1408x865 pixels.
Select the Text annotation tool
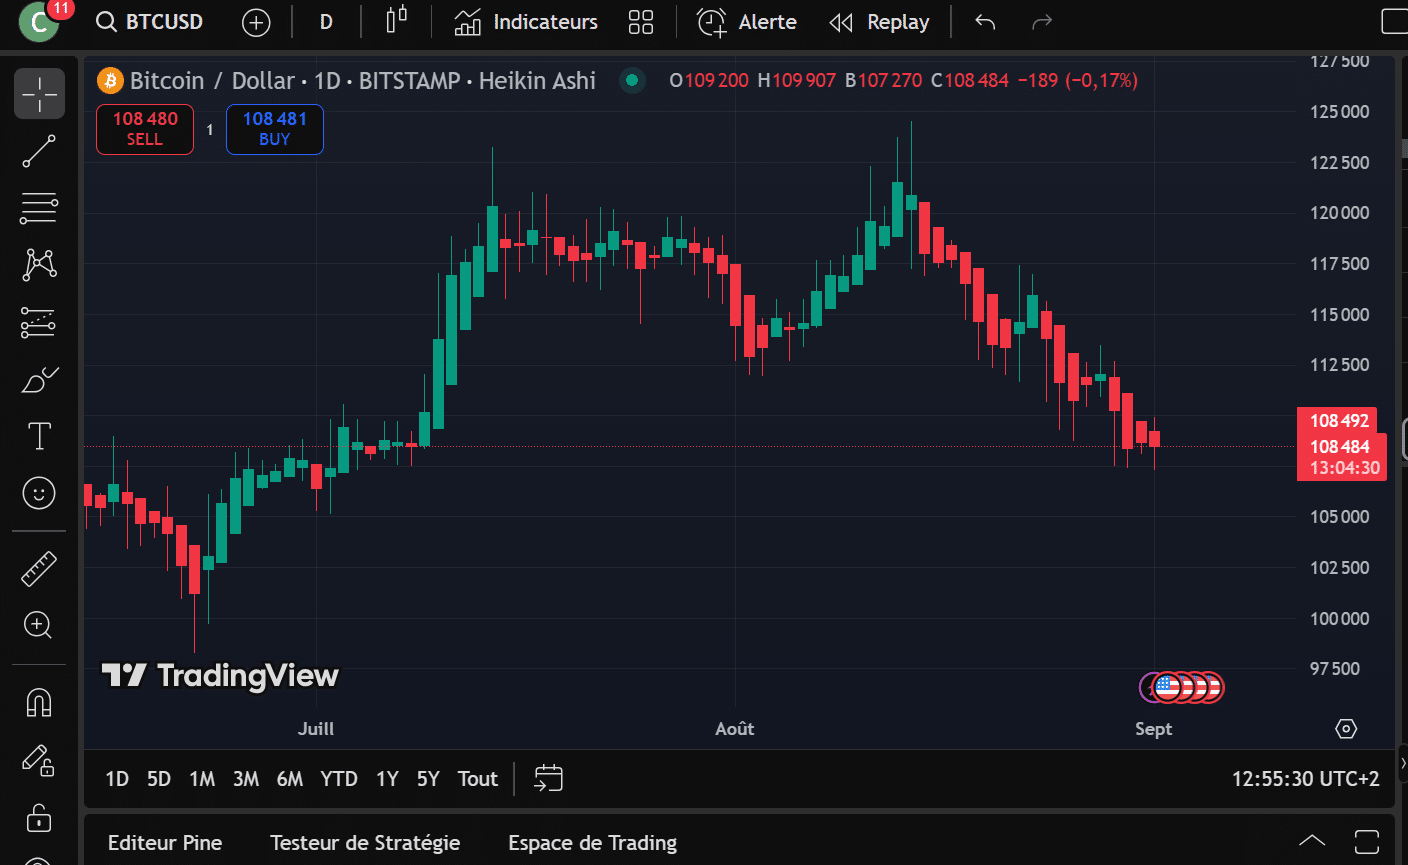[x=39, y=436]
